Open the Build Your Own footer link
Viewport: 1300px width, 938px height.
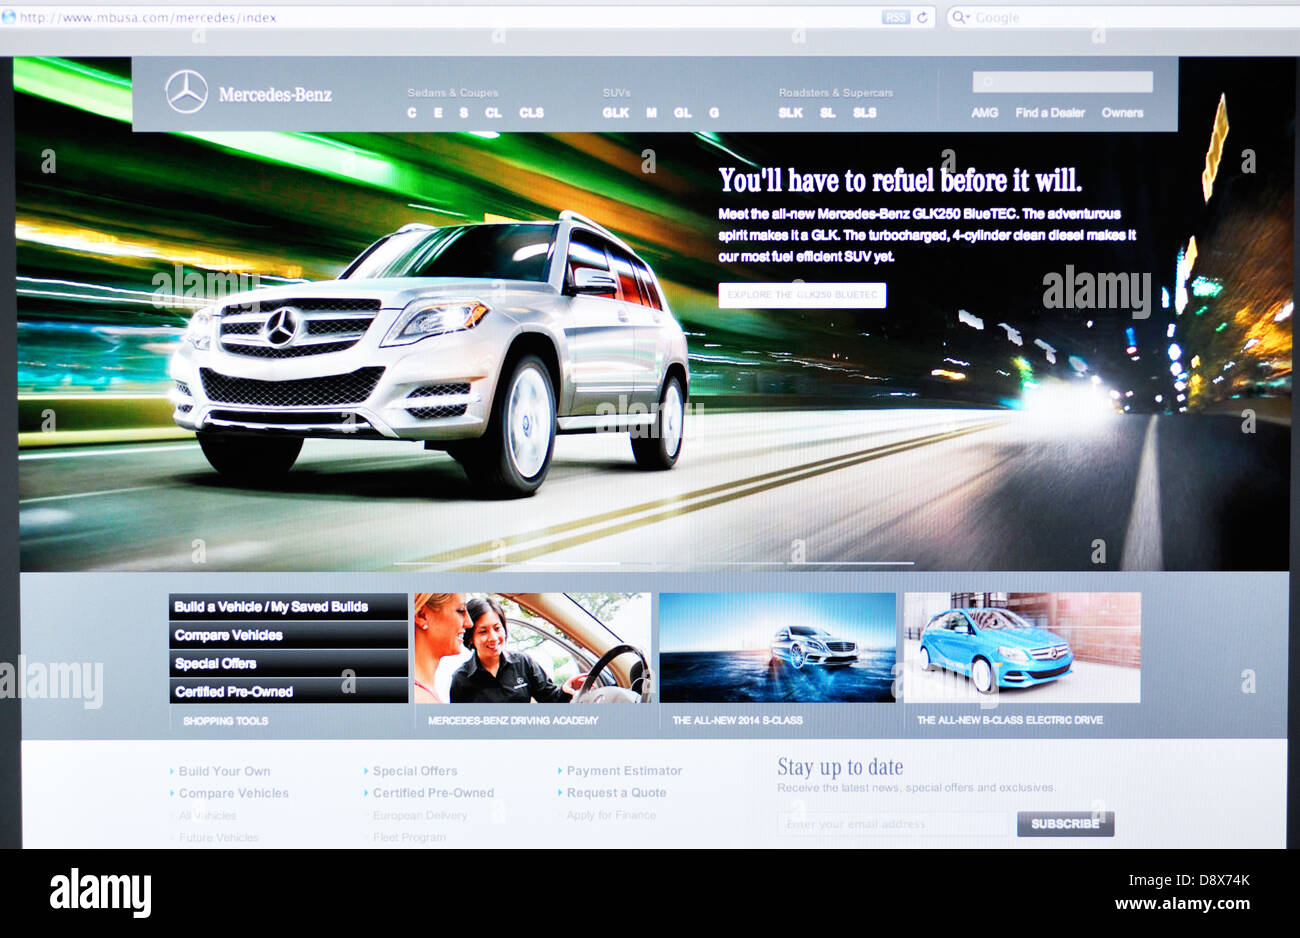pos(224,771)
